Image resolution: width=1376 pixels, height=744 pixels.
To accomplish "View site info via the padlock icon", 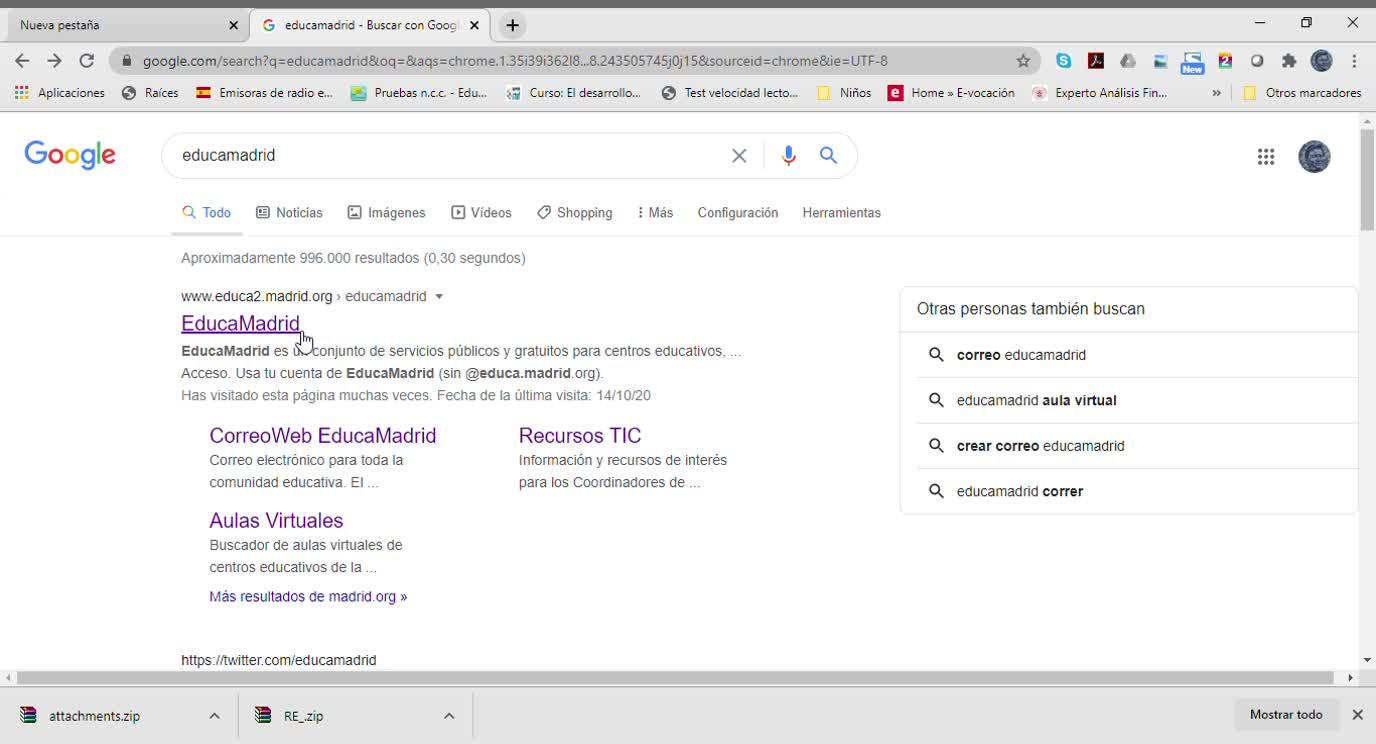I will click(x=126, y=61).
